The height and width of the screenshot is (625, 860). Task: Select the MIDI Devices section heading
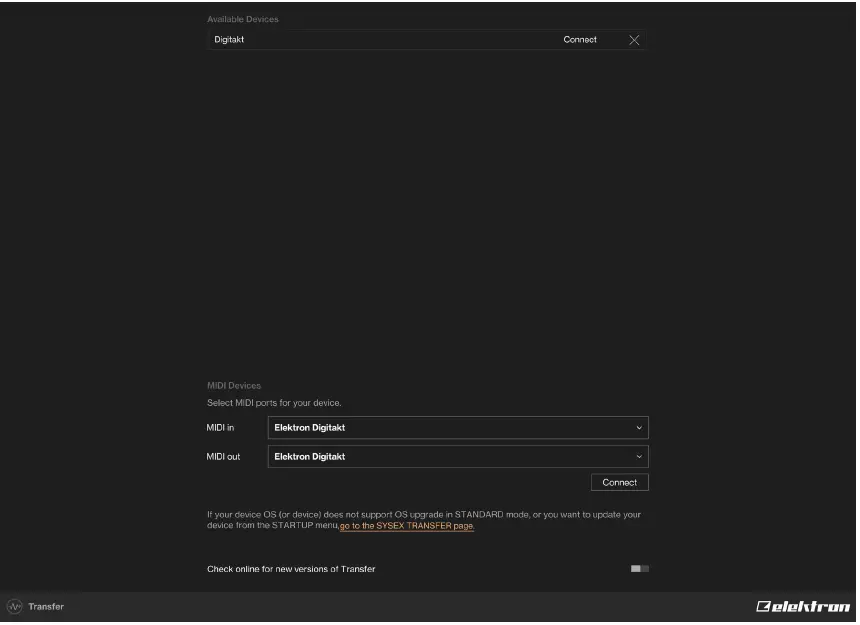point(231,385)
